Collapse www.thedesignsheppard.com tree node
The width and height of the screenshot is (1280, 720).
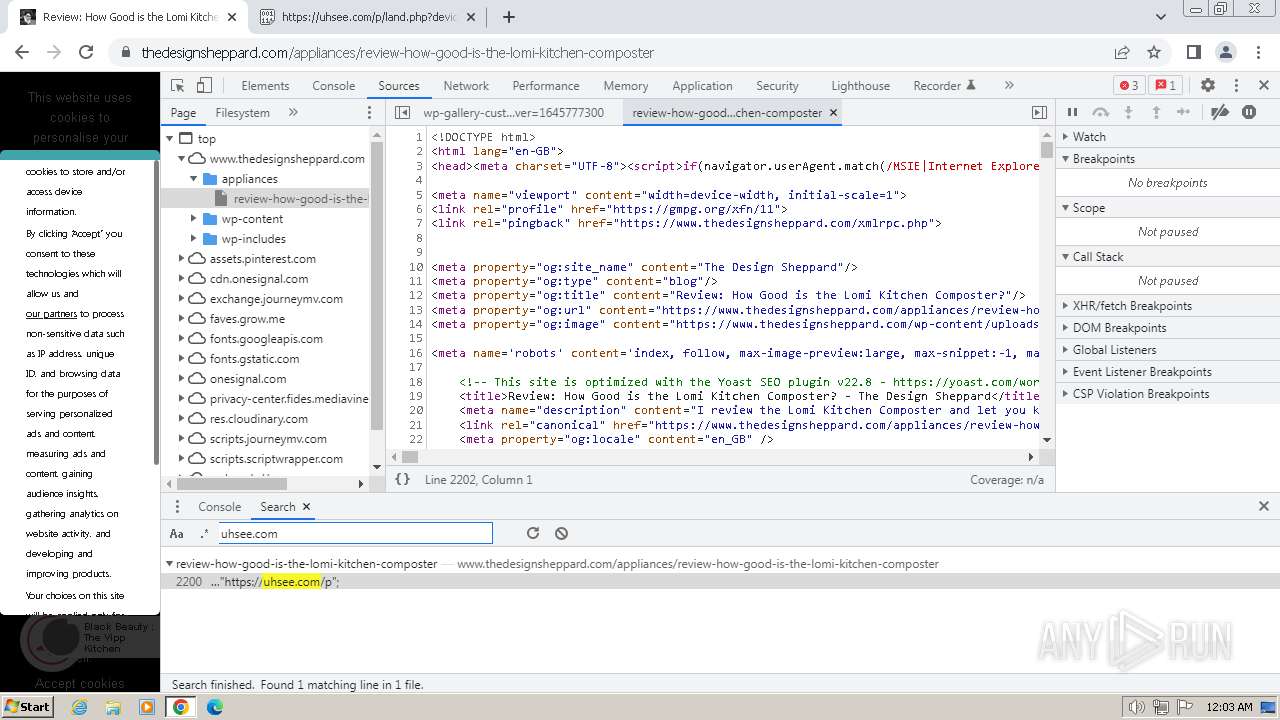pos(182,159)
